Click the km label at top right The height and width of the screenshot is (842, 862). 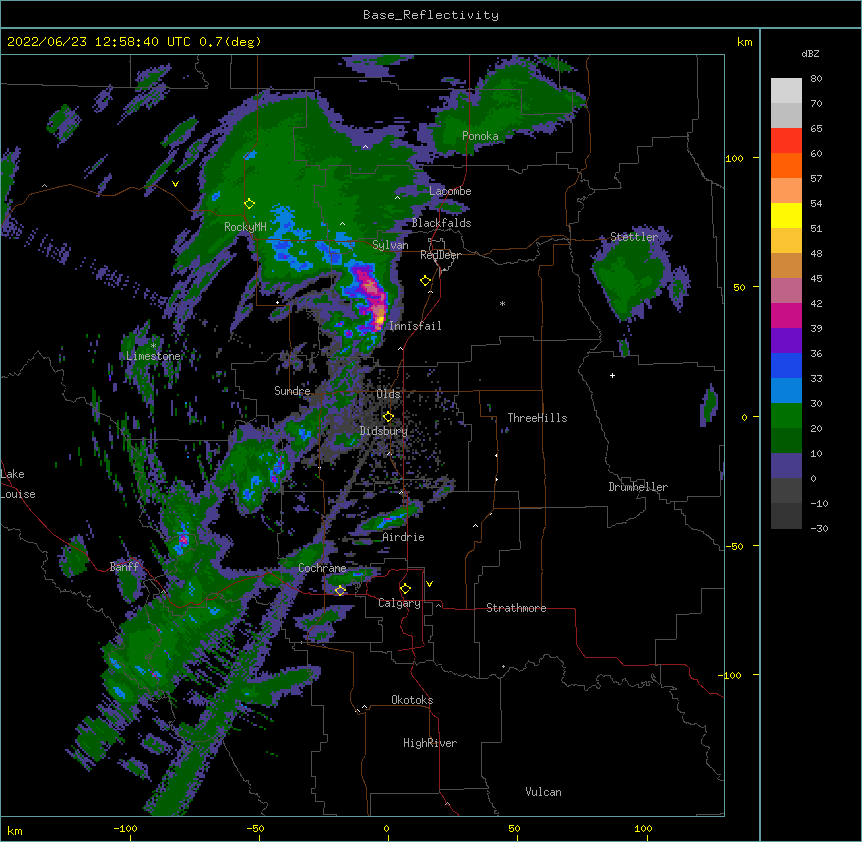coord(745,42)
